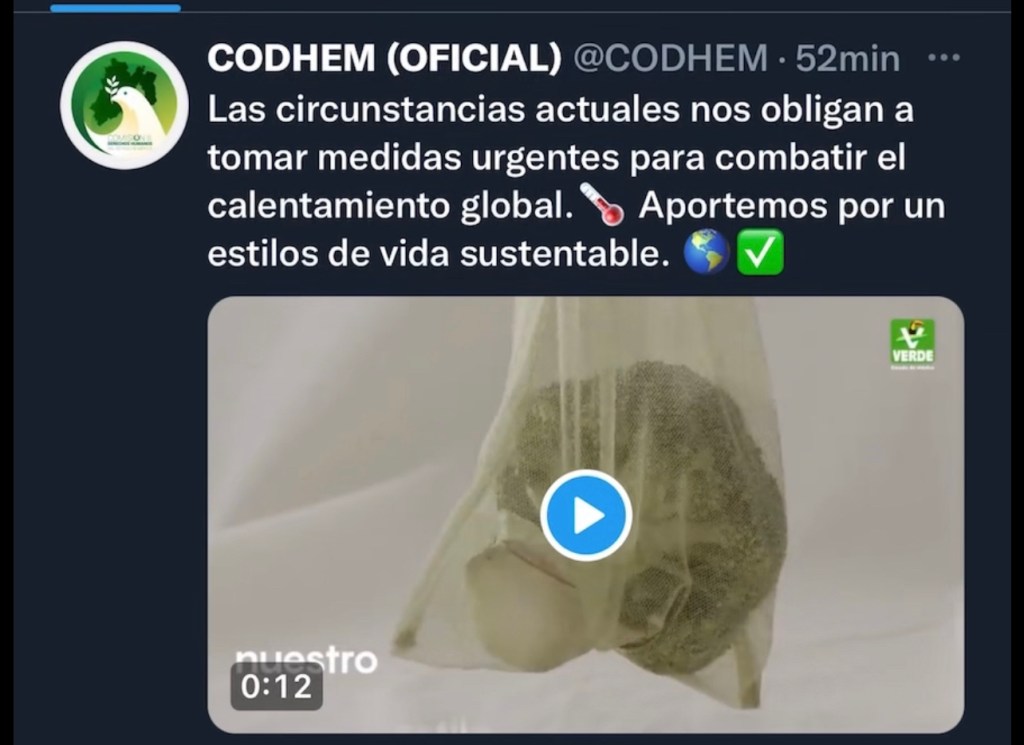The width and height of the screenshot is (1024, 745).
Task: Open the CODHEM (OFICIAL) display name
Action: pos(385,58)
